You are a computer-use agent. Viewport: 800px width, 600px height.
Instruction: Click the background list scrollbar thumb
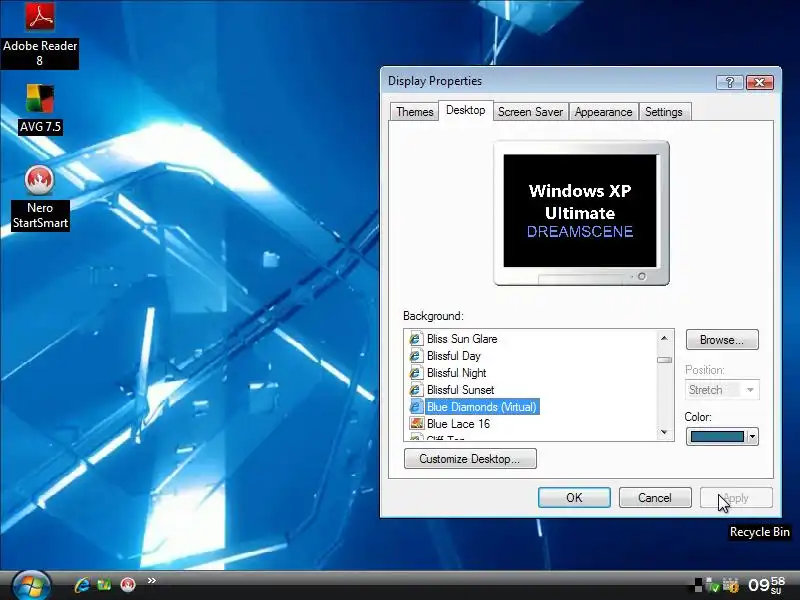[664, 360]
